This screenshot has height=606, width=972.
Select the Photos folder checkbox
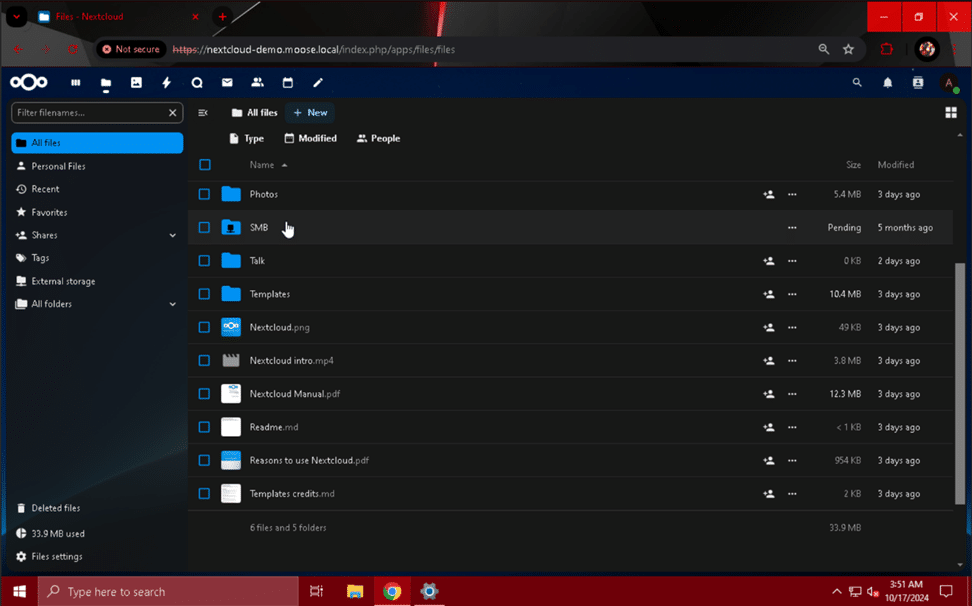tap(204, 195)
